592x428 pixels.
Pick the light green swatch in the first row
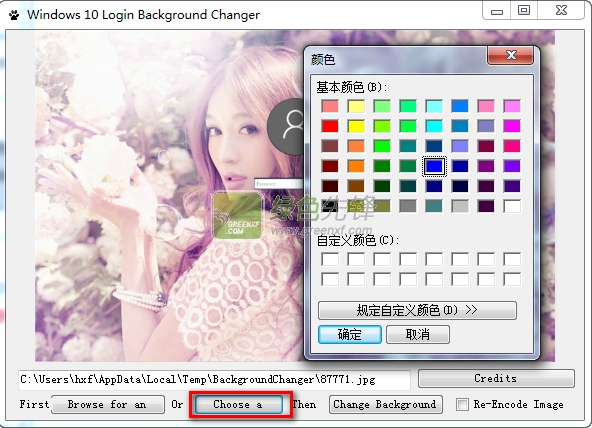pyautogui.click(x=382, y=106)
